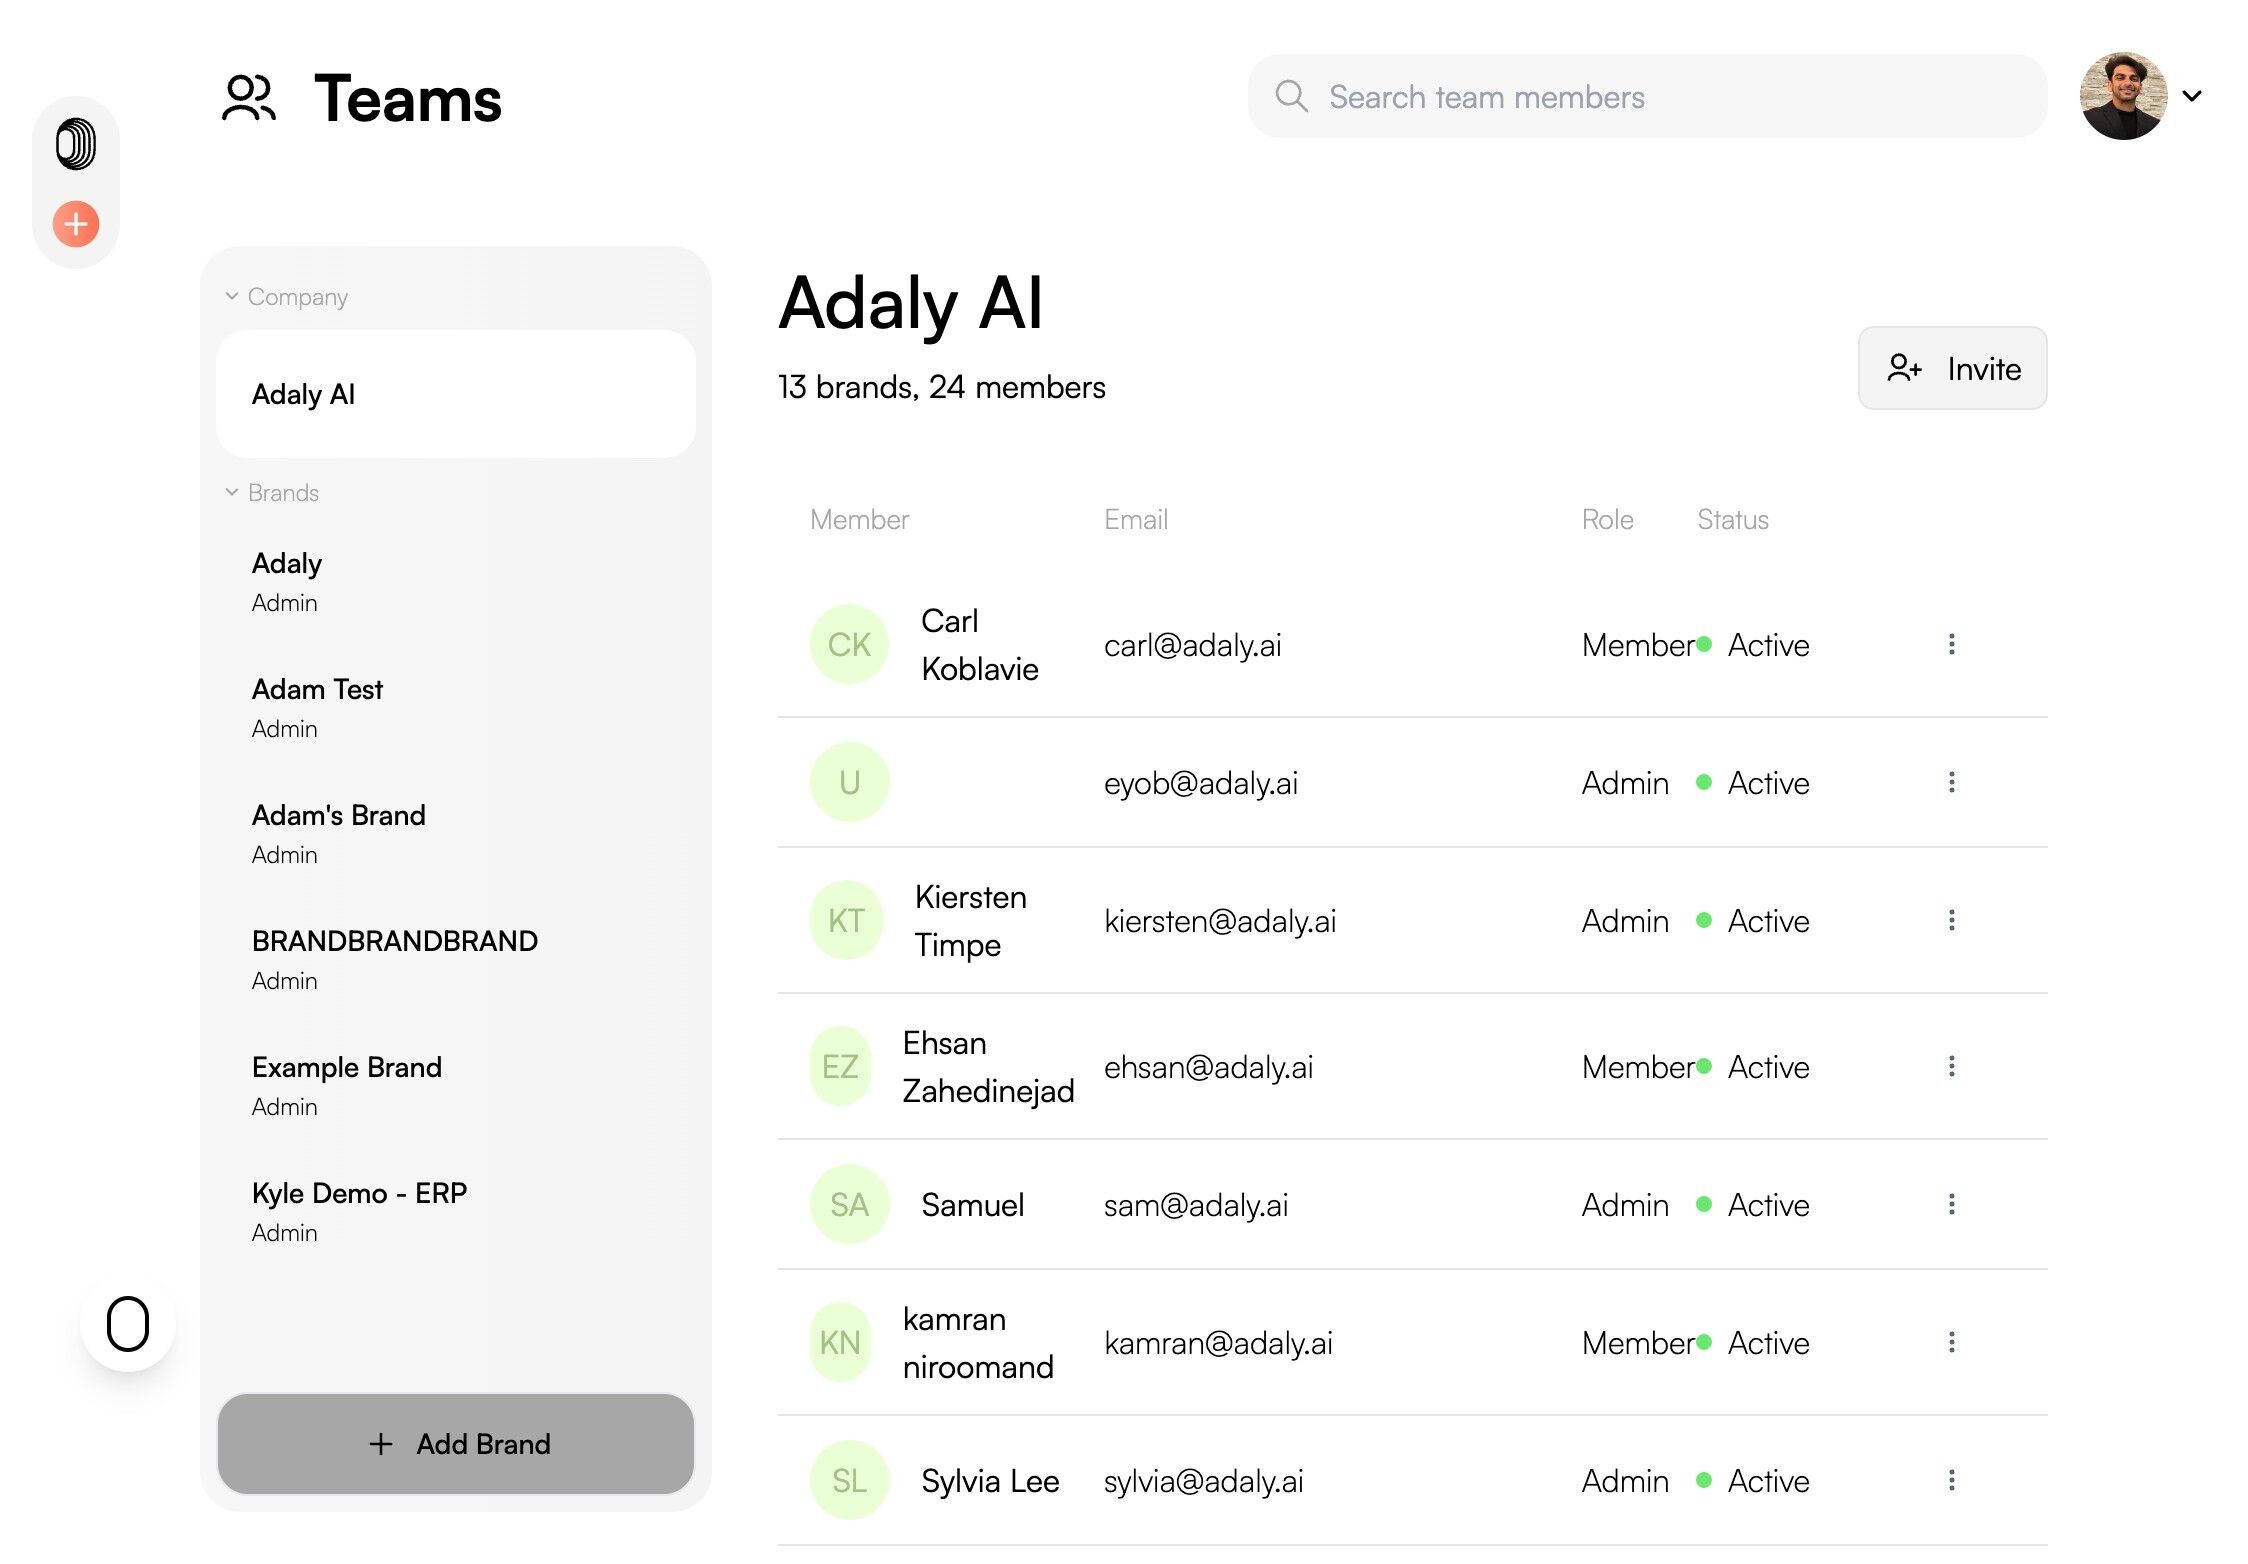Open three-dot menu for Kiersten Timpe
Image resolution: width=2248 pixels, height=1564 pixels.
(1951, 920)
